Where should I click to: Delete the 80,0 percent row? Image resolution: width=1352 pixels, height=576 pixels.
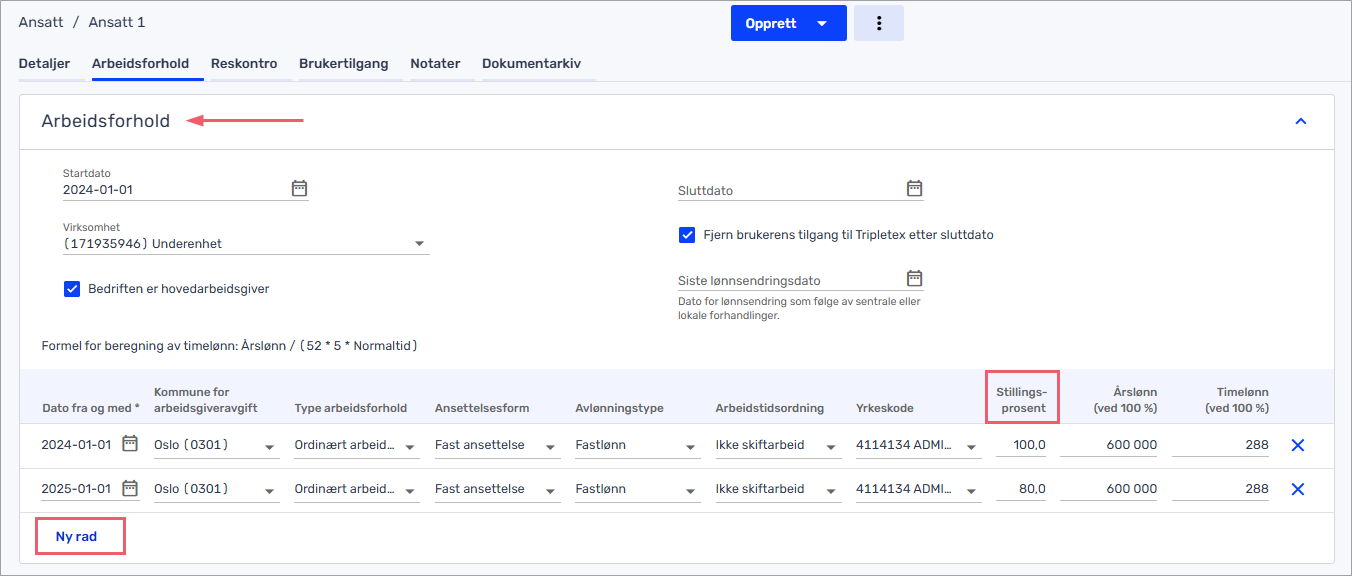pos(1298,489)
